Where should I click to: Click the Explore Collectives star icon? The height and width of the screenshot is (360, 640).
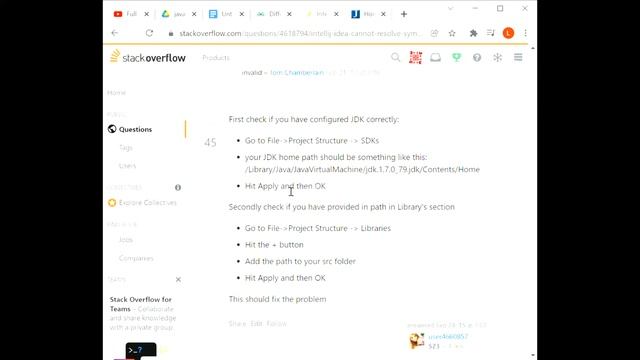(x=112, y=202)
